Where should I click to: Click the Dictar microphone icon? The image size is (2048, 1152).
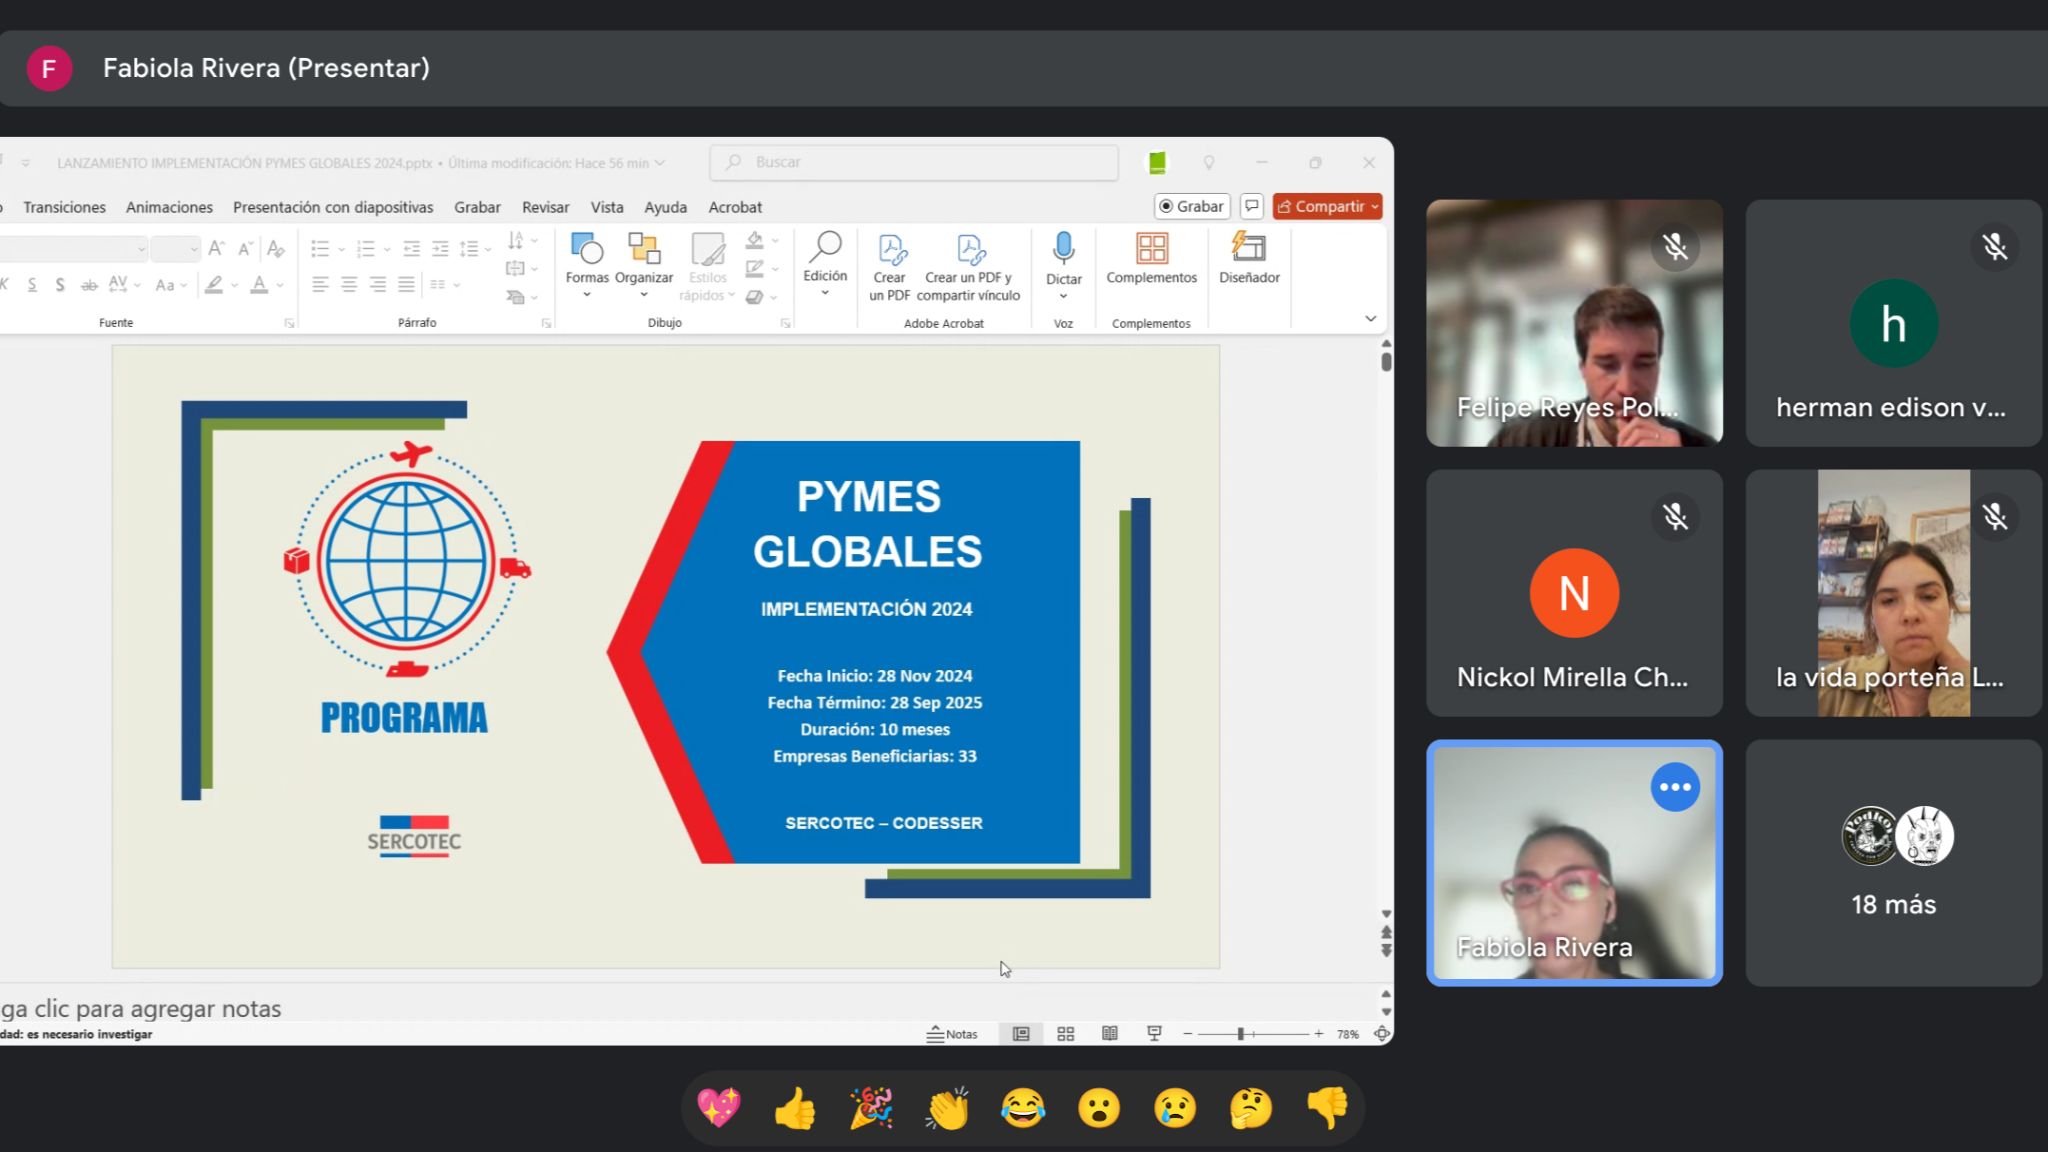coord(1063,248)
